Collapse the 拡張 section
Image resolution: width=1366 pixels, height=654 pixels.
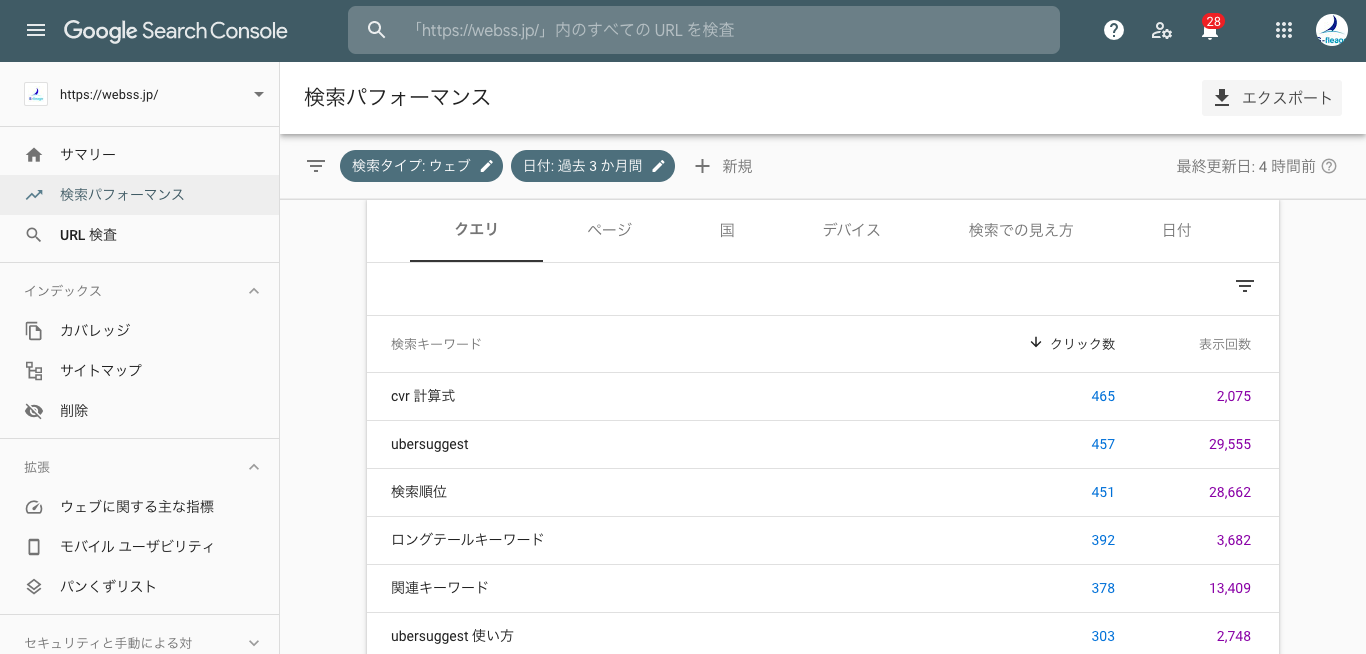(x=254, y=467)
